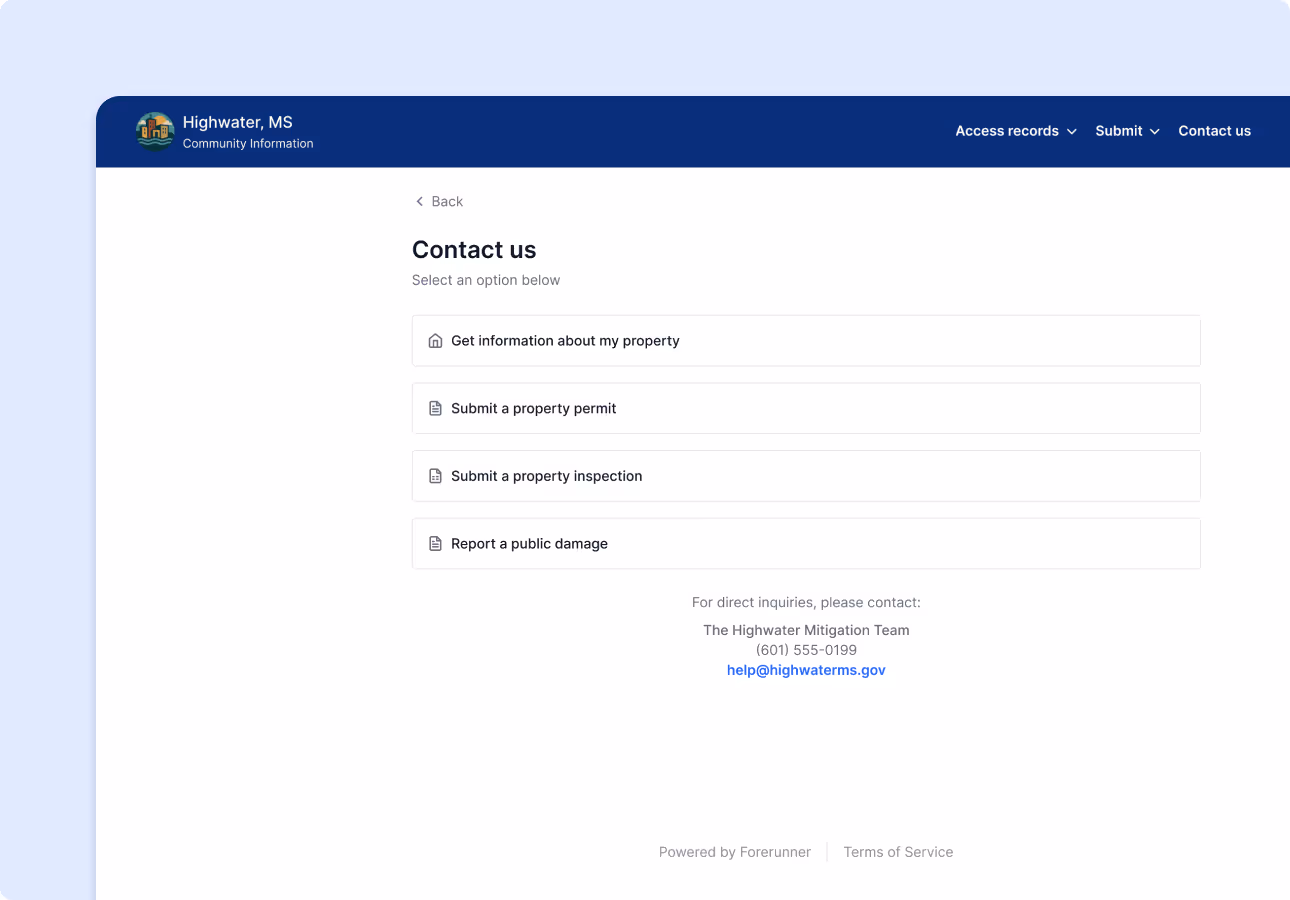Click 'For direct inquiries, please contact:' text
The width and height of the screenshot is (1290, 900).
pos(806,603)
